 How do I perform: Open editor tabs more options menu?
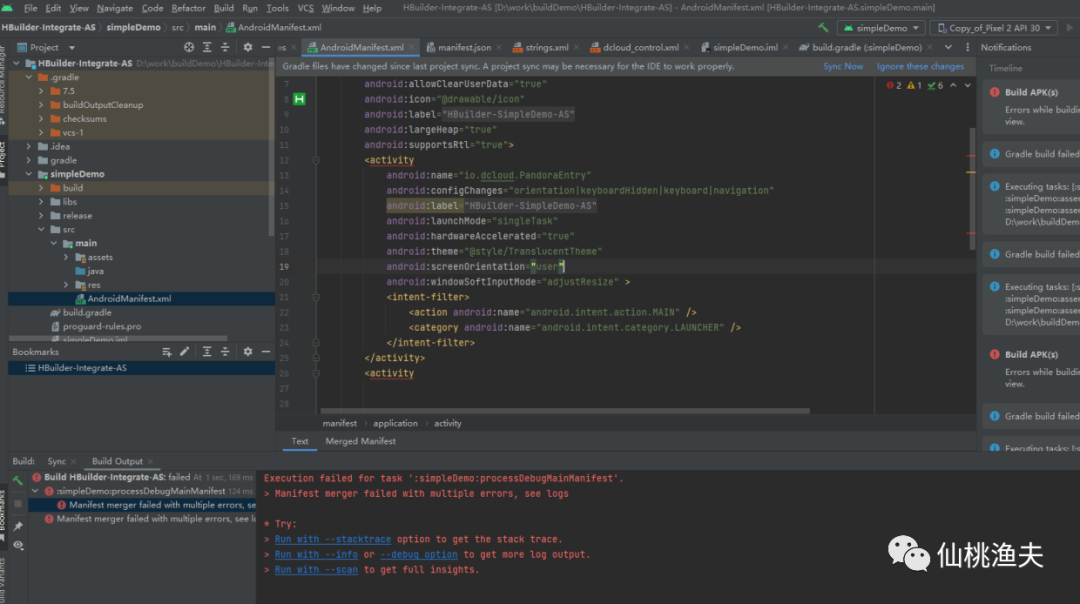tap(967, 48)
